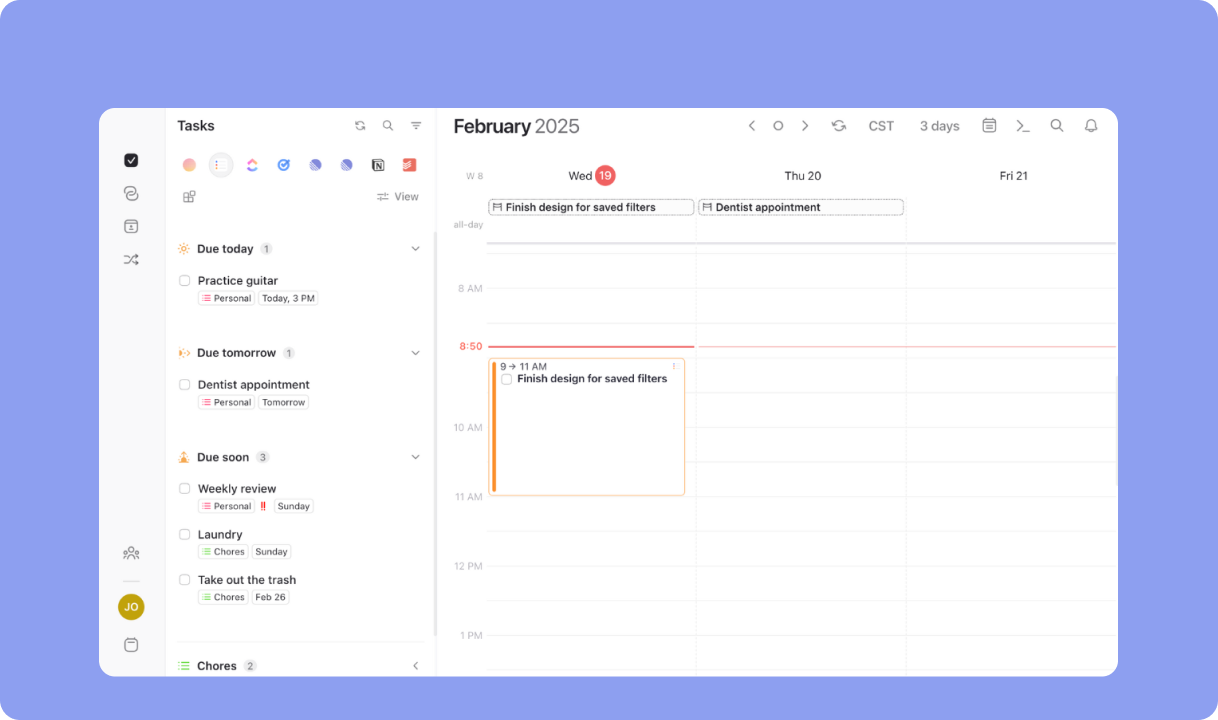Click today's date badge on Wed 19

point(604,175)
